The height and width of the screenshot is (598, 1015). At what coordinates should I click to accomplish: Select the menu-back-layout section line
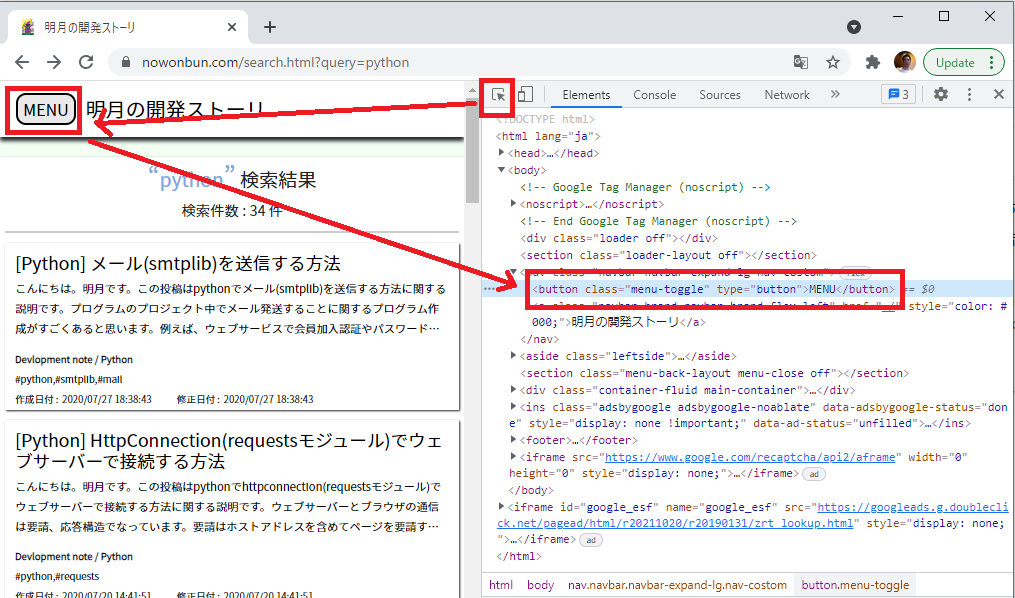click(715, 373)
